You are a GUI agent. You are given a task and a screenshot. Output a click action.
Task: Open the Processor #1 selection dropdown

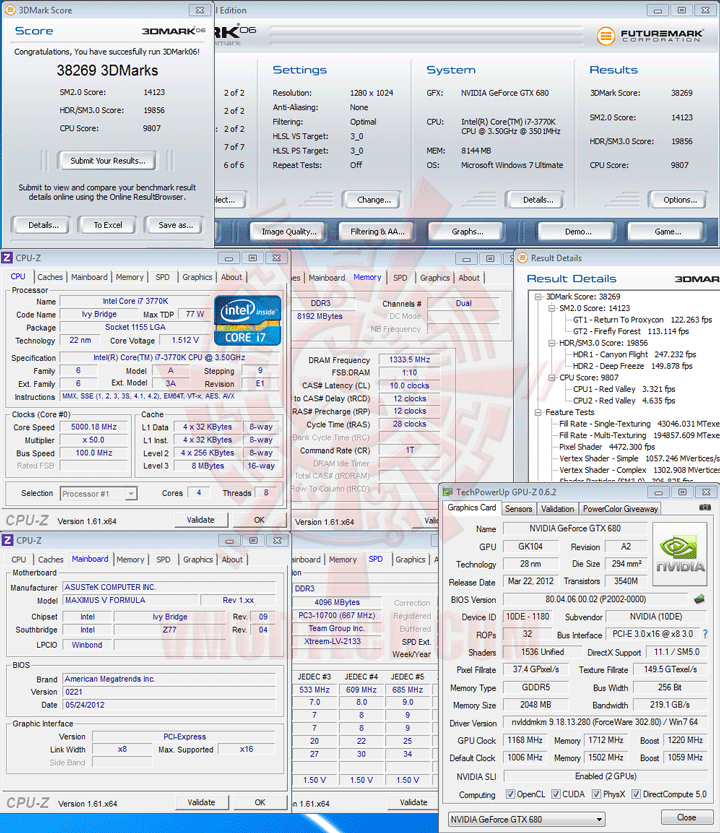[99, 494]
